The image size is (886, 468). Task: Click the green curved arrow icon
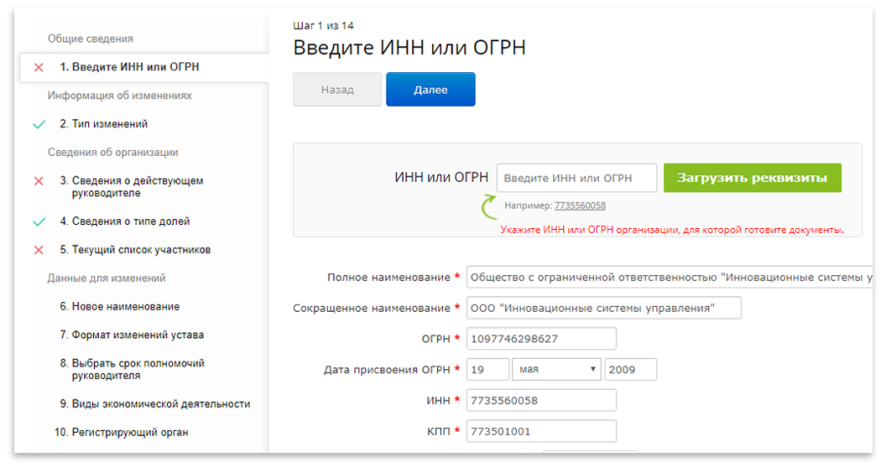click(x=489, y=207)
